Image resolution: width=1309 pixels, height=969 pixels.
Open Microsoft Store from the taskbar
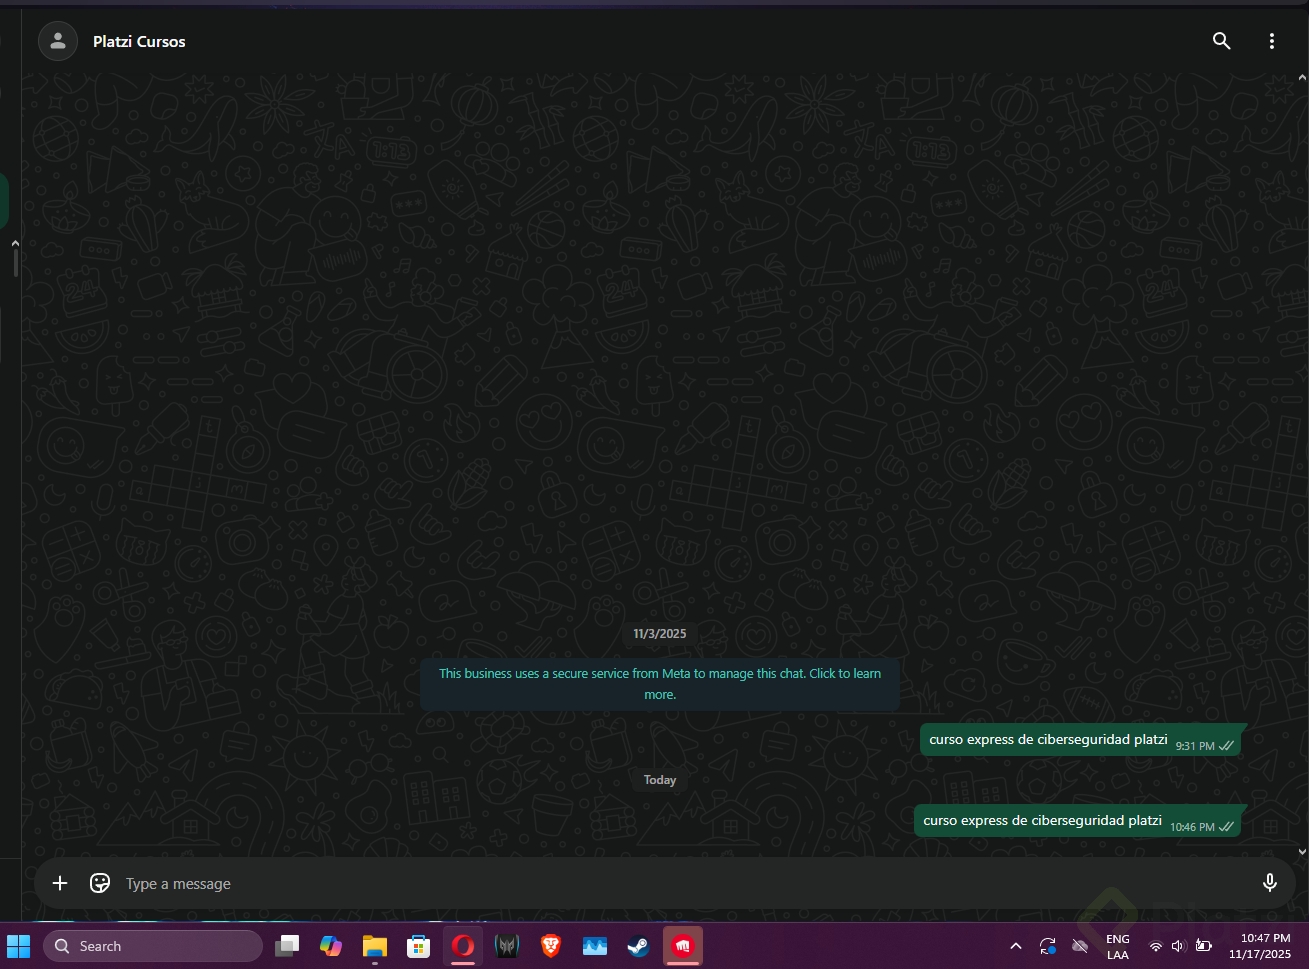tap(419, 946)
